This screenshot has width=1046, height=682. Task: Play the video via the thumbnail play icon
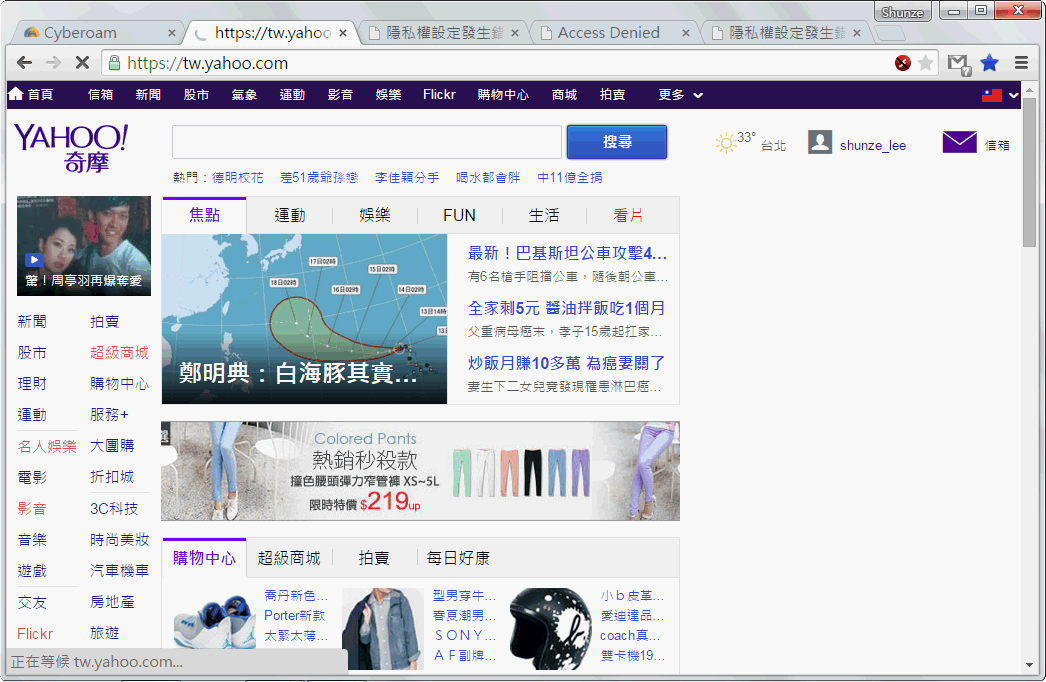34,260
